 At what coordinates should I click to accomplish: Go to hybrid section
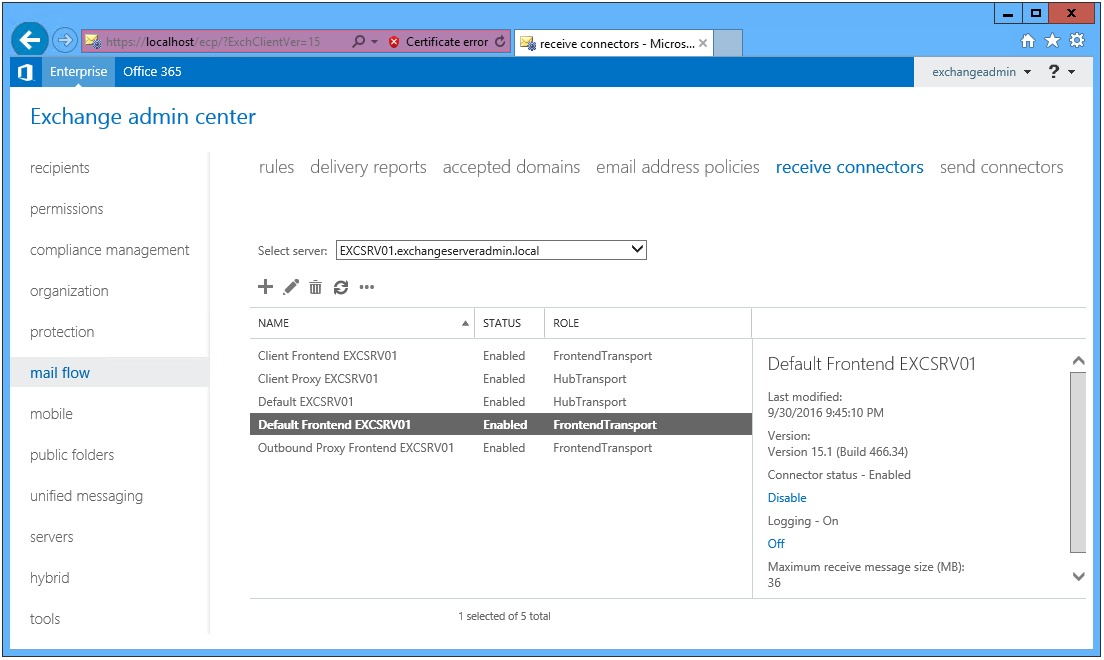coord(49,578)
